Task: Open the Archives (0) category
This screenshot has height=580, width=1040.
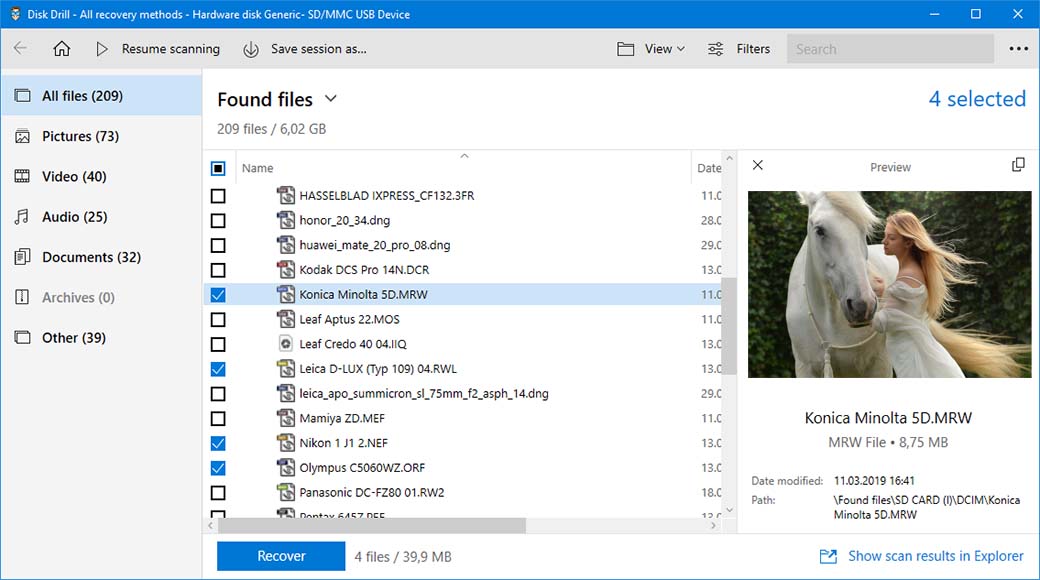Action: point(101,297)
